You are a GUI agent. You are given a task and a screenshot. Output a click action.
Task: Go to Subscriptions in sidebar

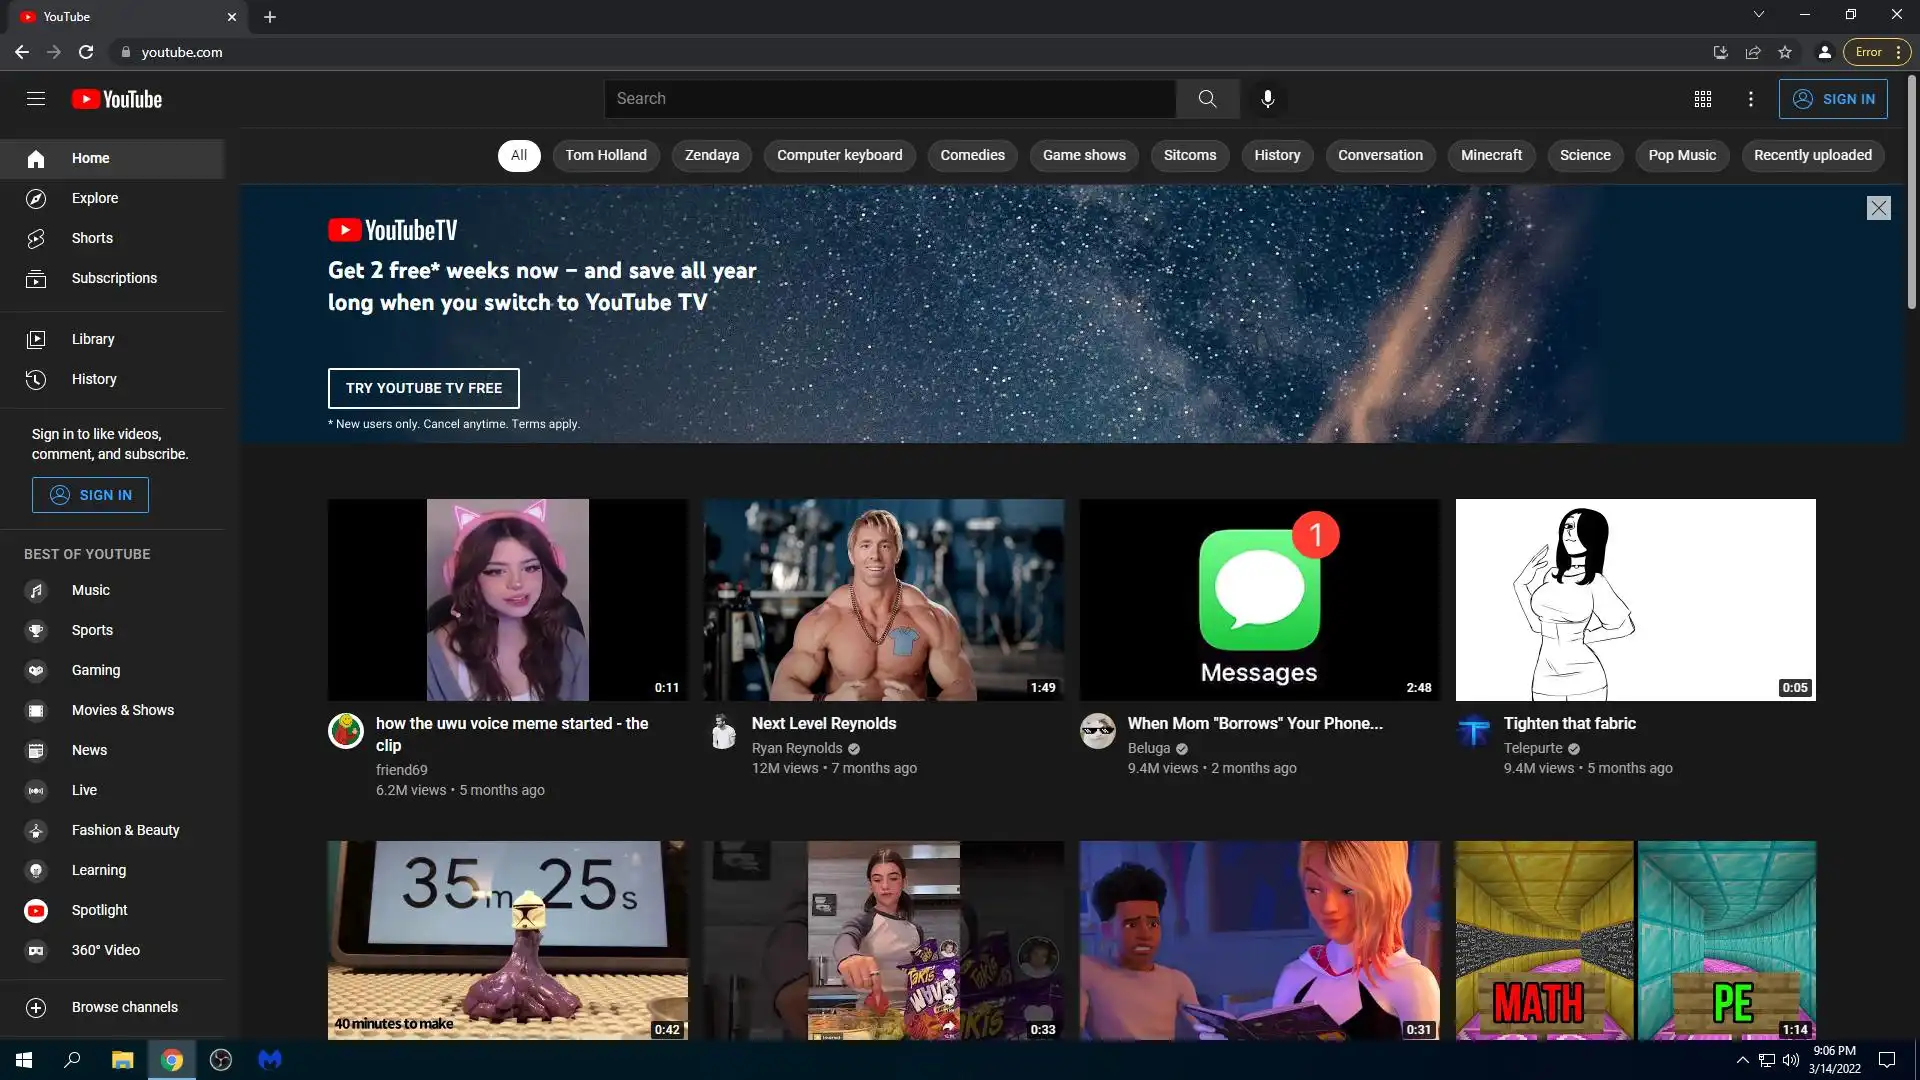point(114,278)
